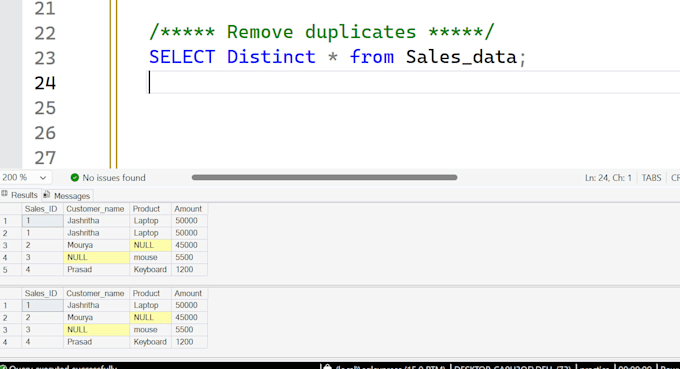Click the SELECT keyword on line 23
Image resolution: width=680 pixels, height=369 pixels.
pyautogui.click(x=182, y=57)
